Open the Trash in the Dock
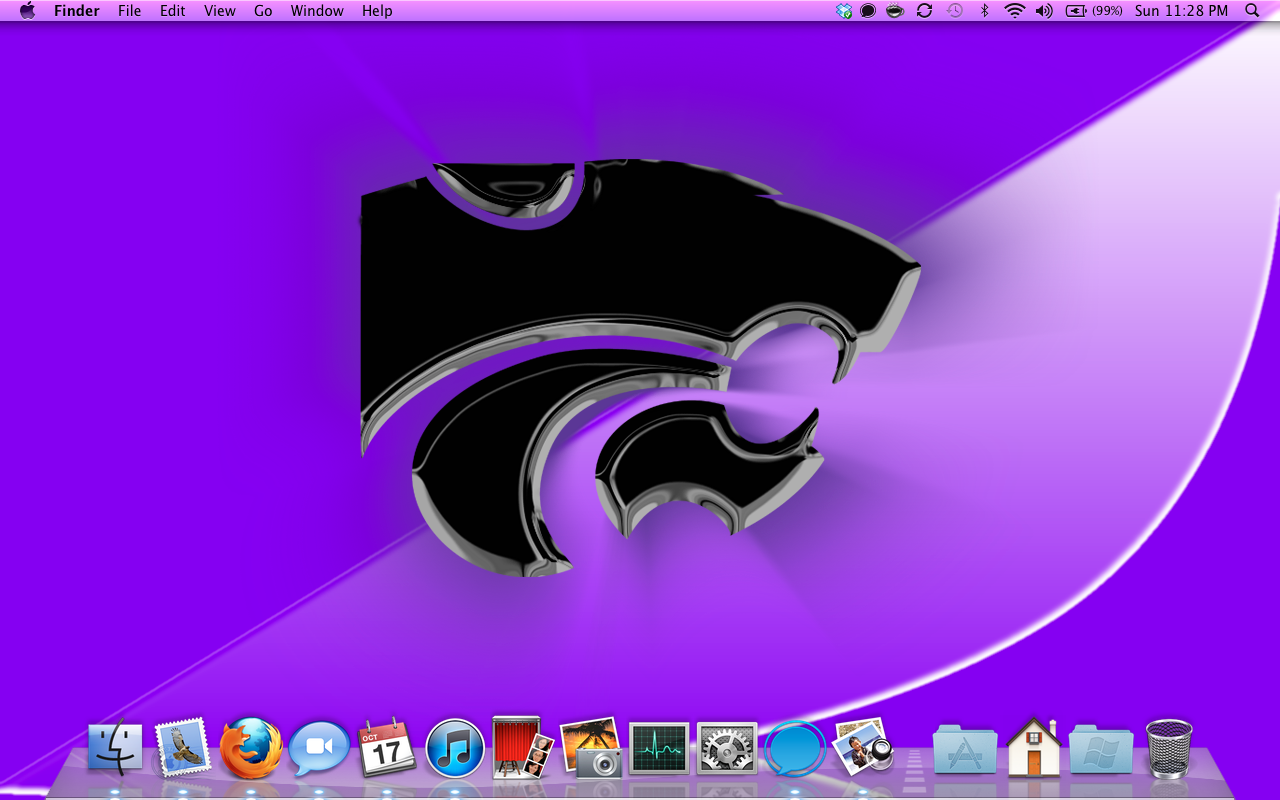The height and width of the screenshot is (800, 1280). pyautogui.click(x=1169, y=748)
